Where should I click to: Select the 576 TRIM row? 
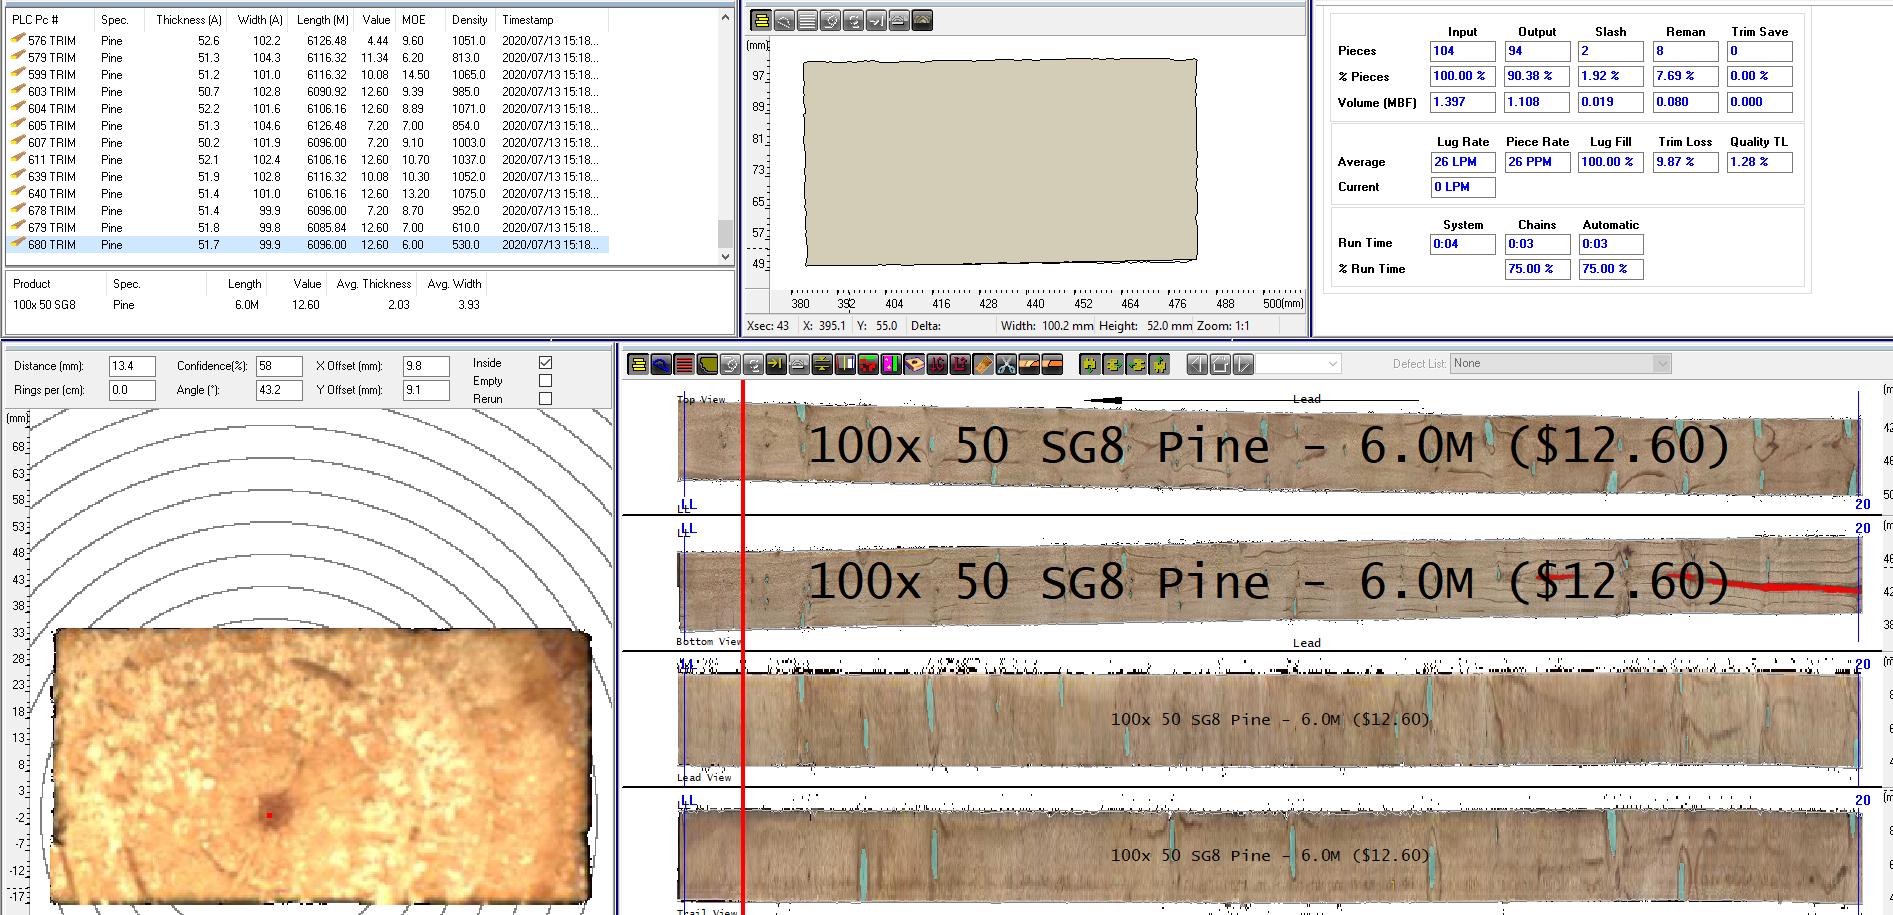click(x=306, y=41)
